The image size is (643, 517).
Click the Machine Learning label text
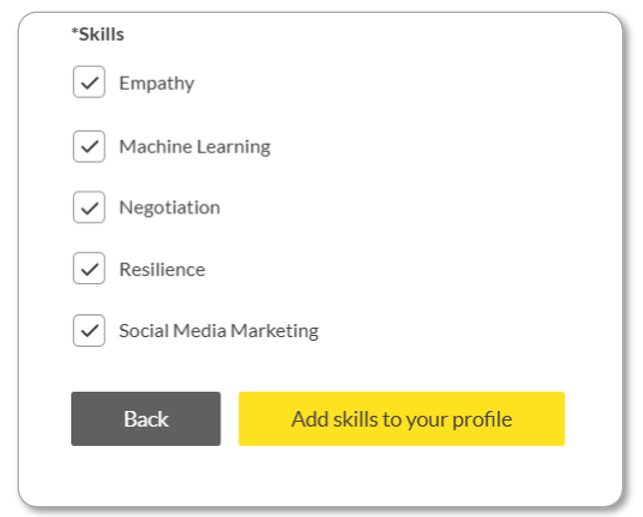click(x=195, y=147)
